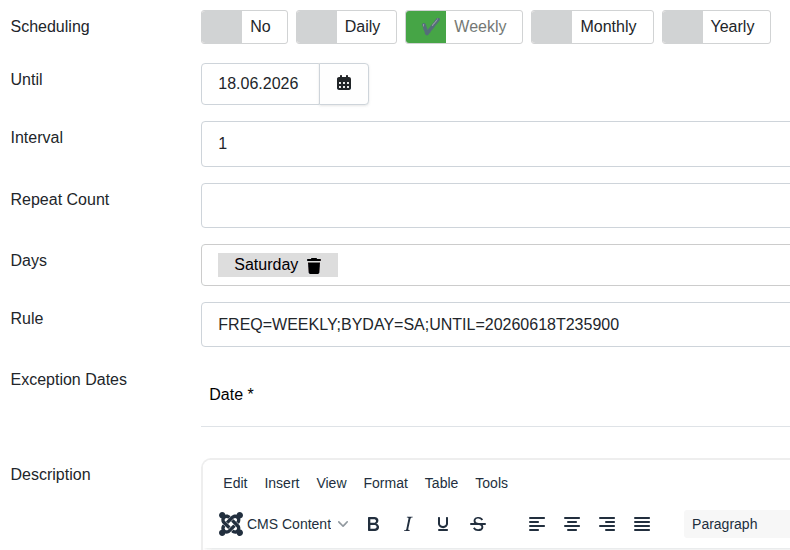Screen dimensions: 790x550
Task: Select Daily scheduling option
Action: pyautogui.click(x=346, y=27)
